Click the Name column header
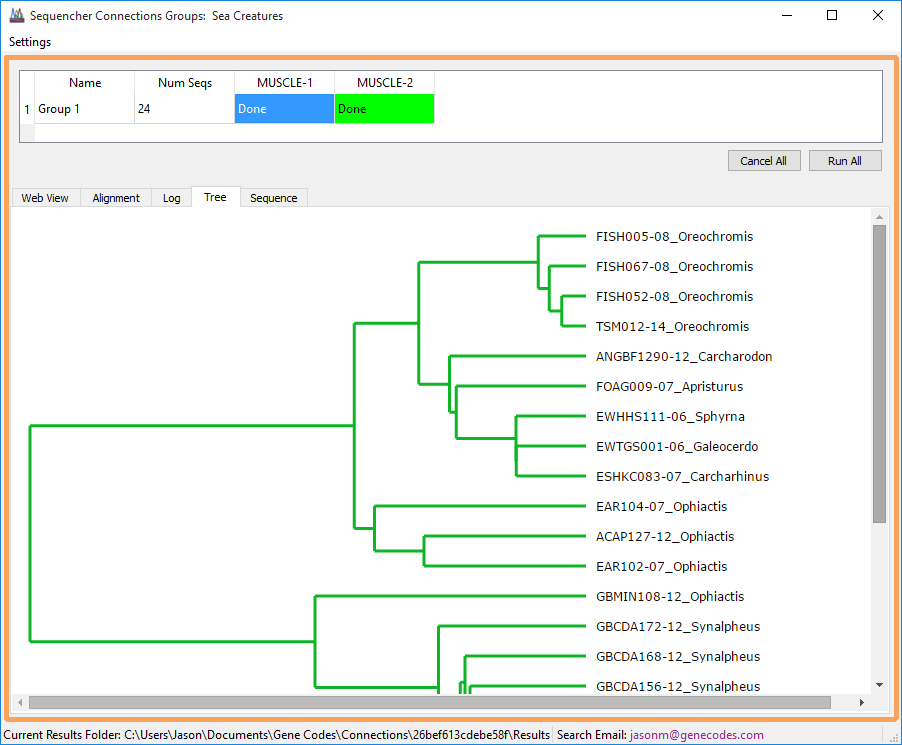The height and width of the screenshot is (745, 902). click(x=85, y=83)
